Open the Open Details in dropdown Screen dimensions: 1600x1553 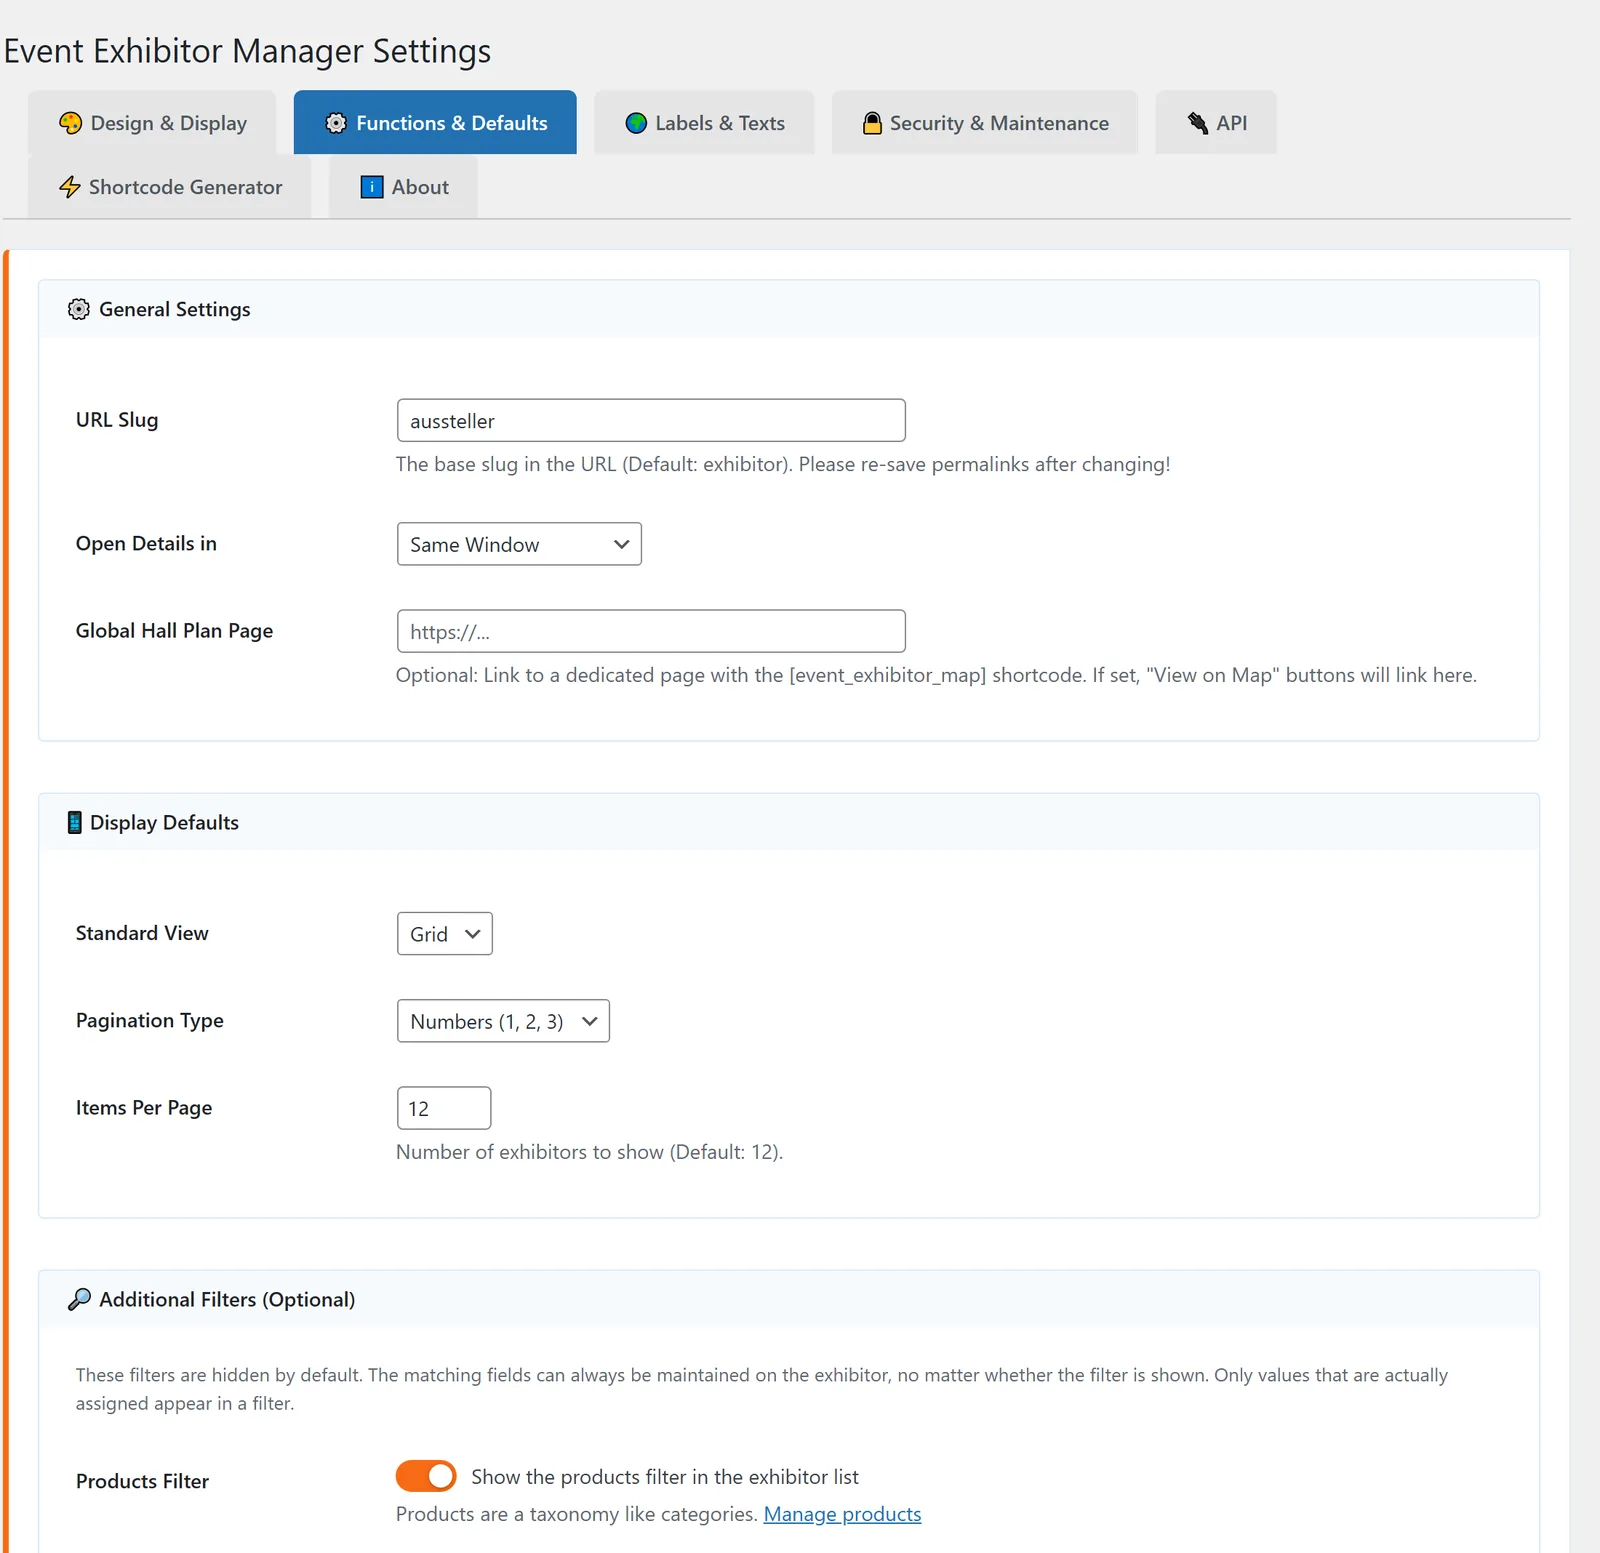pos(519,544)
